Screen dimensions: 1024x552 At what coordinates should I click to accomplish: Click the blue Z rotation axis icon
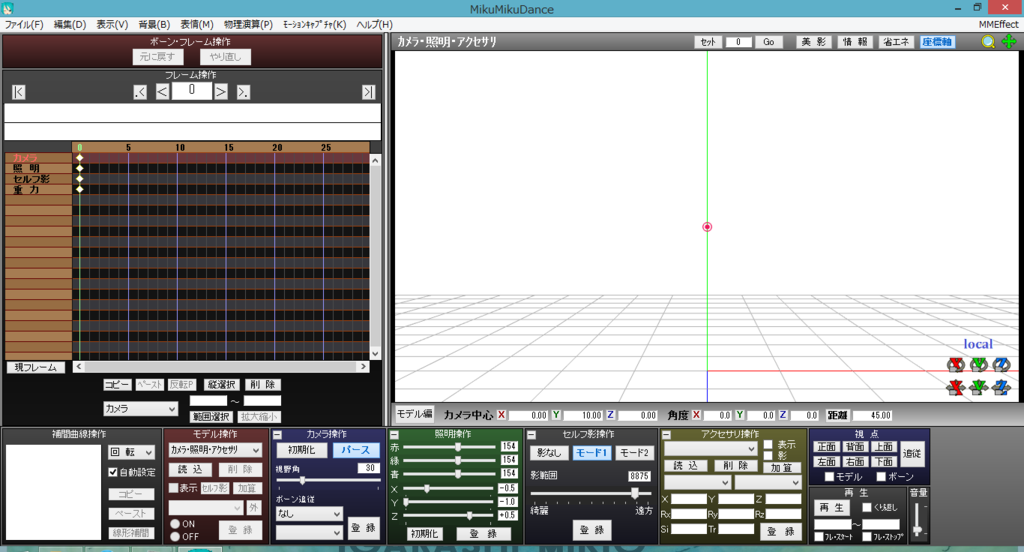(x=1001, y=365)
